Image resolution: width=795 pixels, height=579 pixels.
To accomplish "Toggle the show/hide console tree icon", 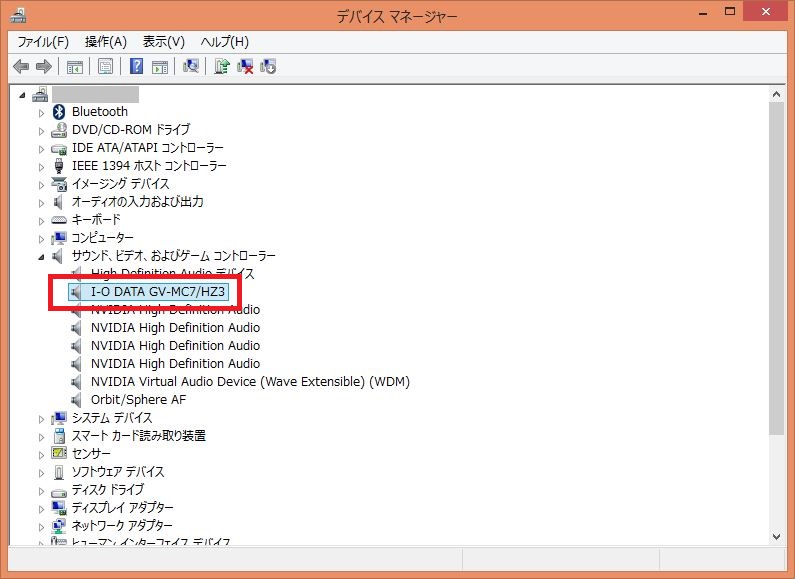I will 75,66.
